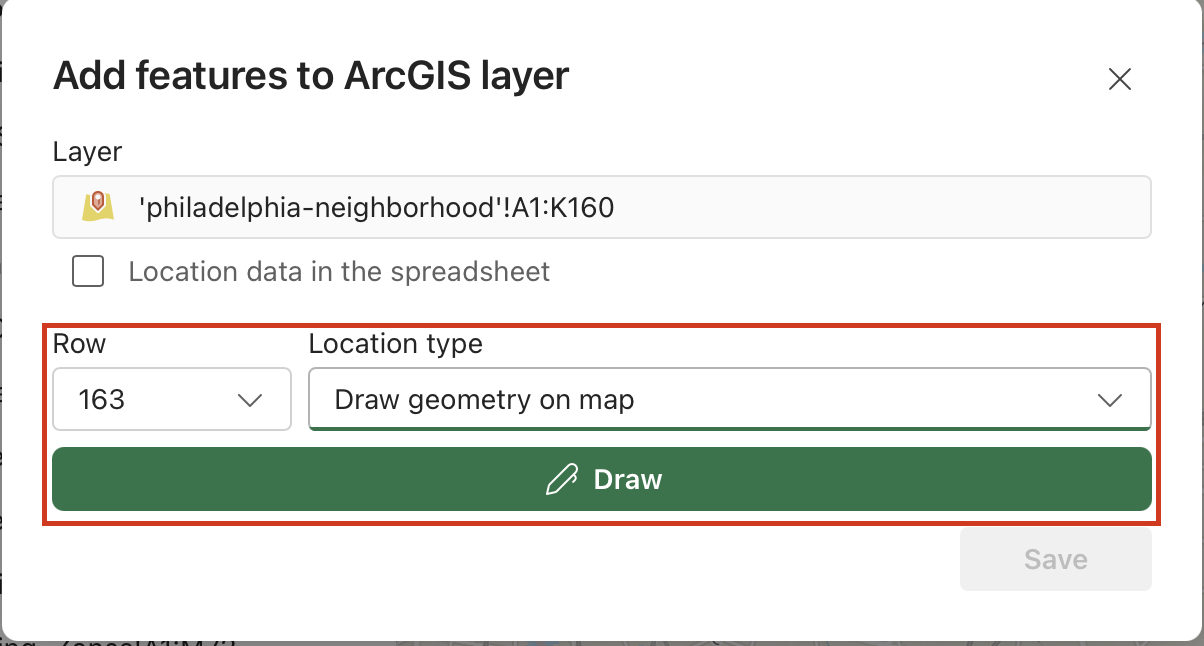Open the Row selector showing 163

[x=171, y=399]
